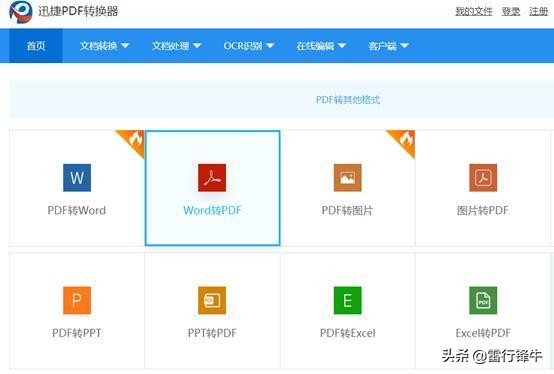Click the PDF转Excel label
Viewport: 554px width, 374px height.
tap(348, 333)
